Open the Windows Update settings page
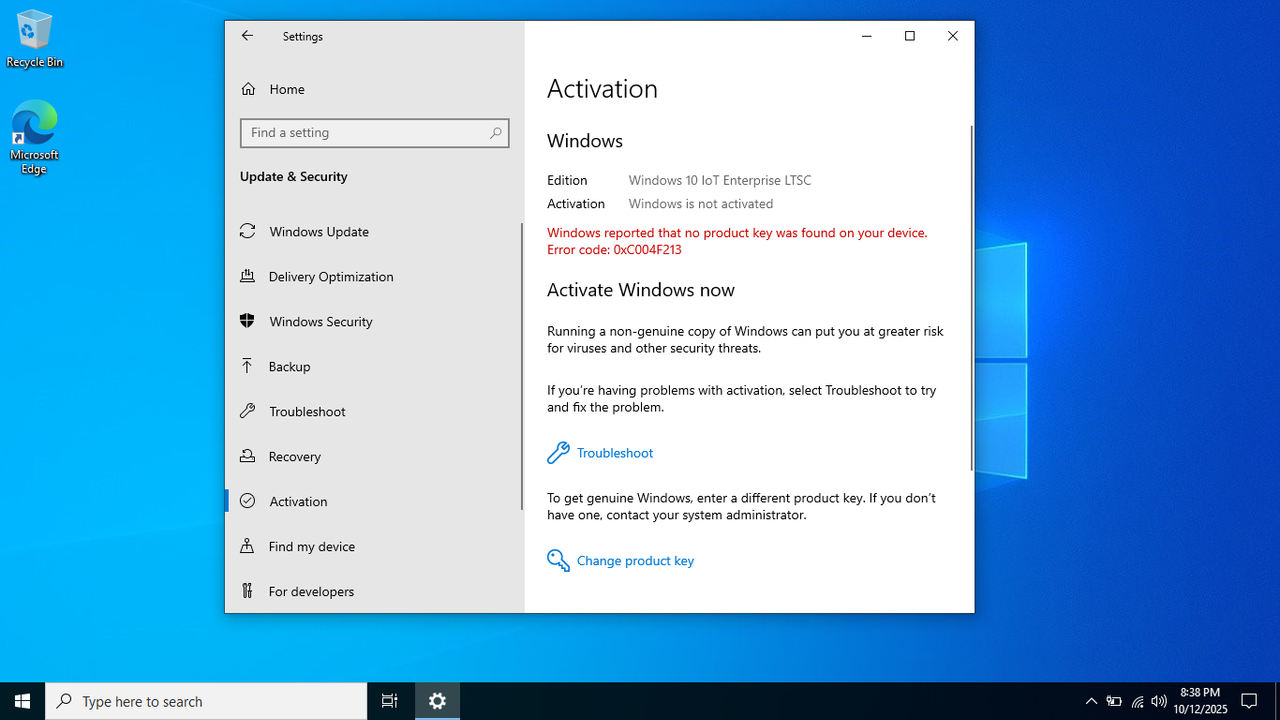 tap(374, 231)
